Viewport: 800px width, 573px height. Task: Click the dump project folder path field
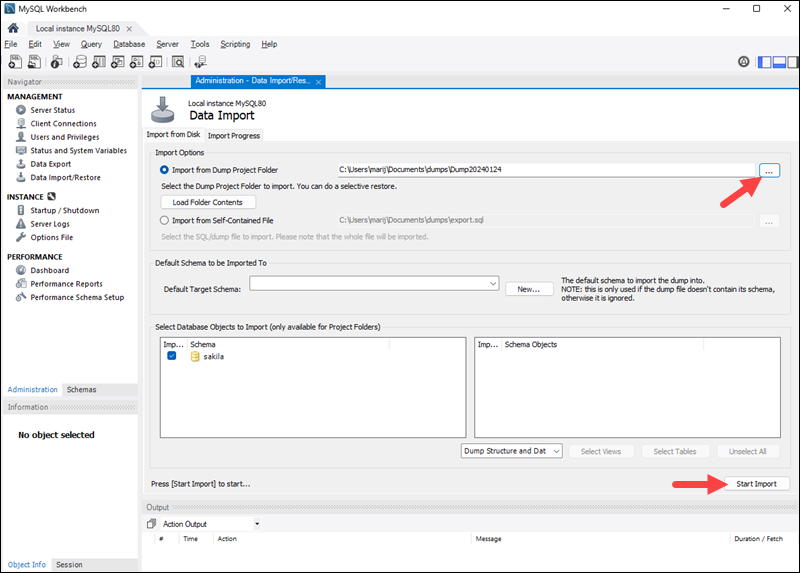tap(546, 170)
